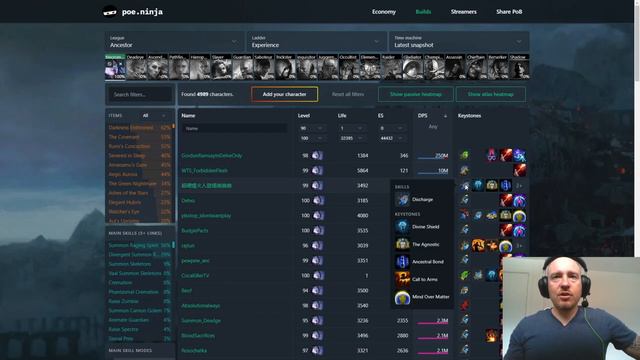Click the Call to Arms keystone icon in popup
Image resolution: width=640 pixels, height=360 pixels.
coord(402,279)
